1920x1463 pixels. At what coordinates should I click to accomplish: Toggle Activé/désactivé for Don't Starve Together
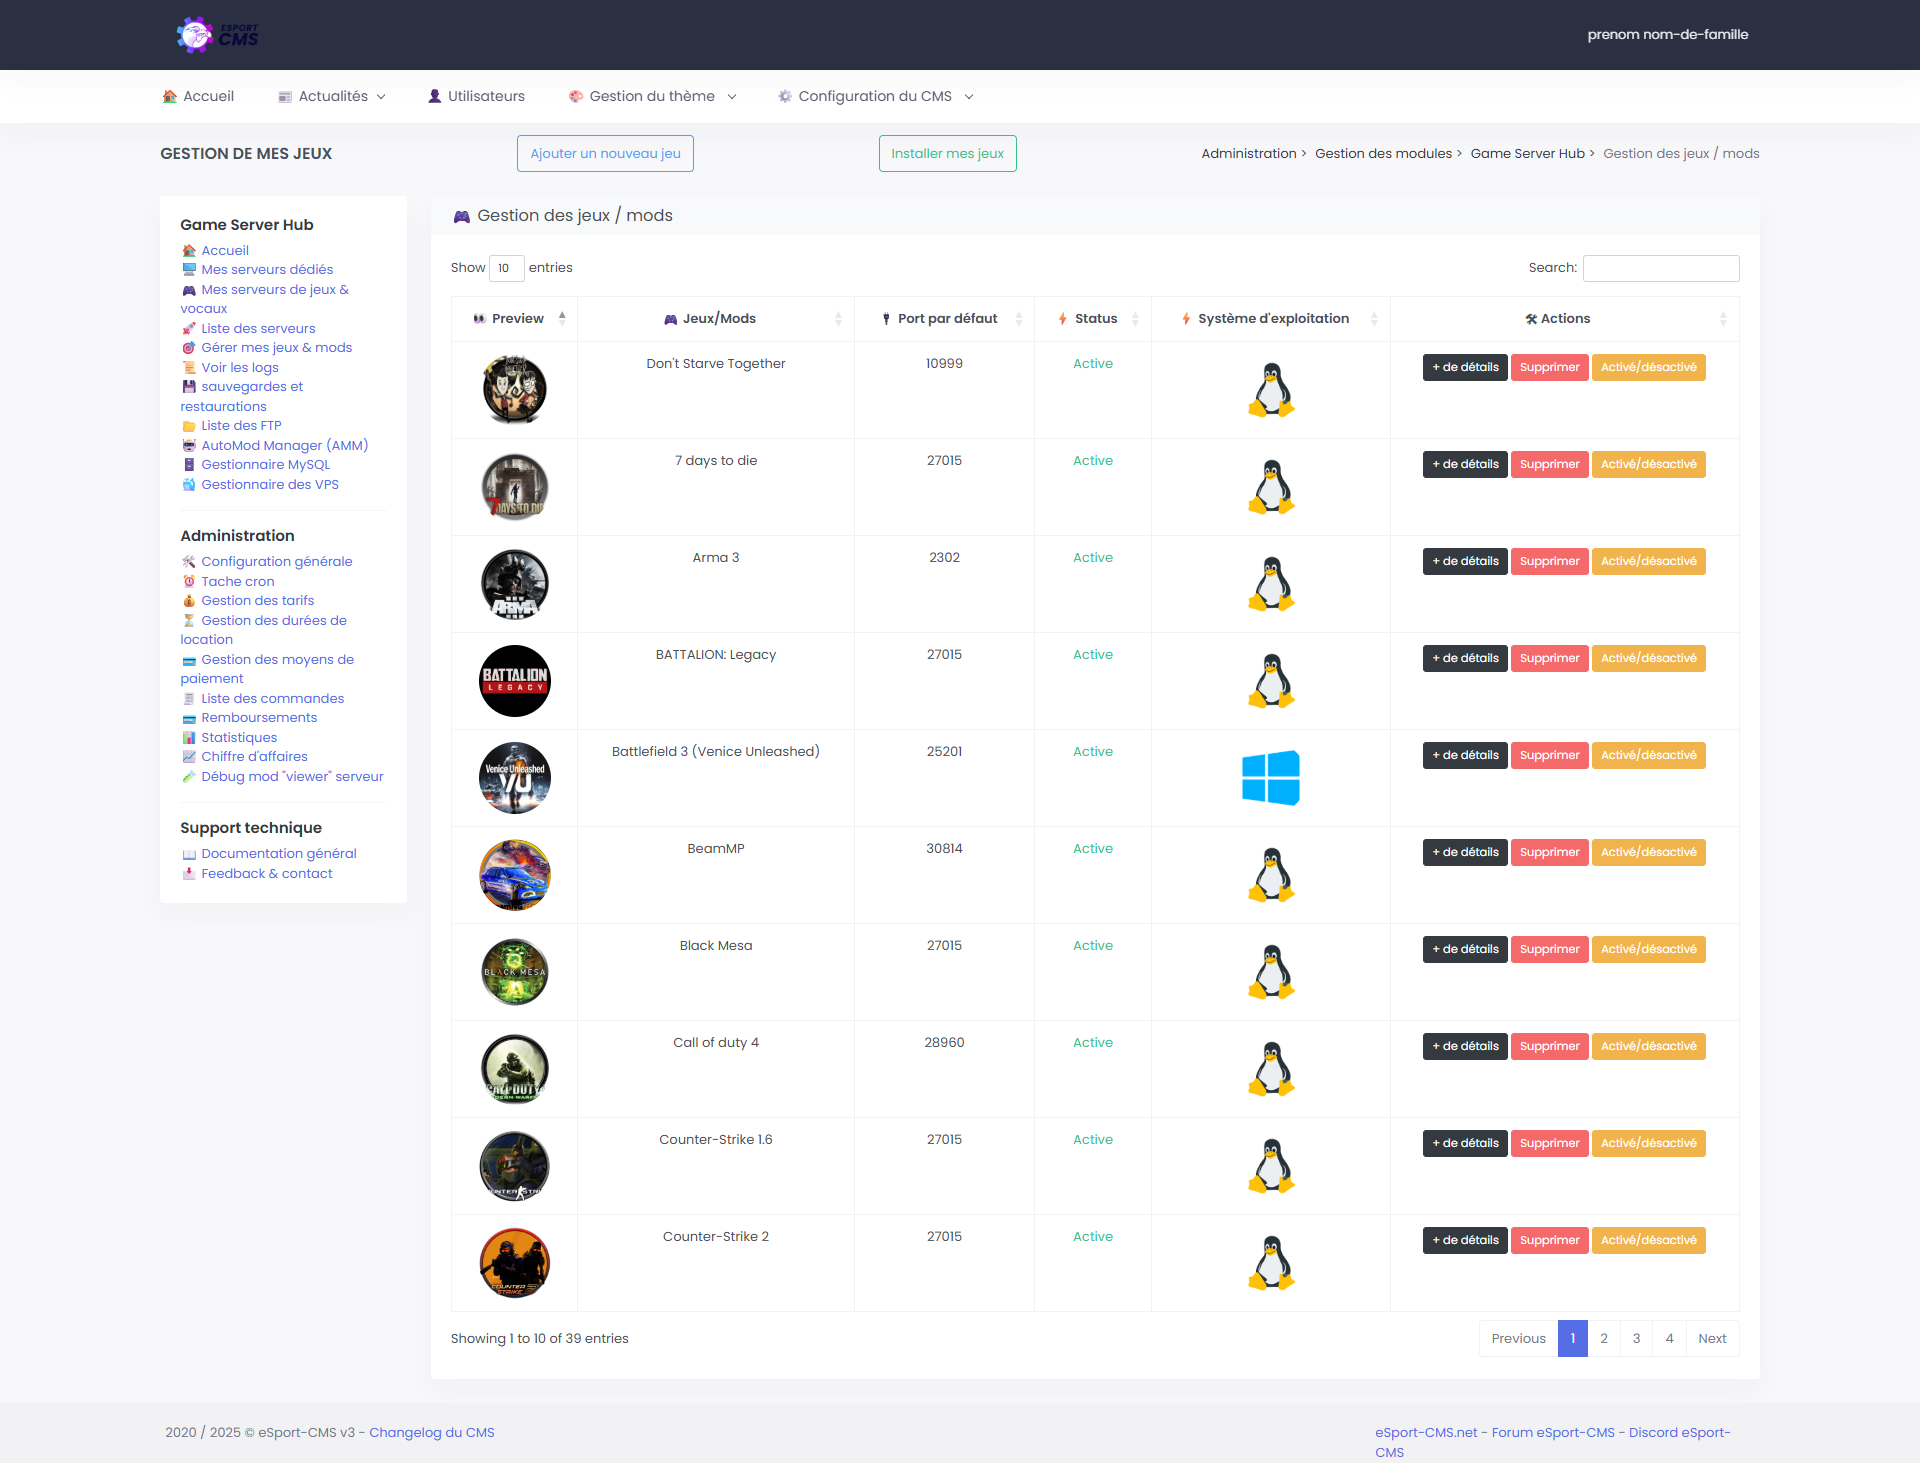pyautogui.click(x=1648, y=367)
